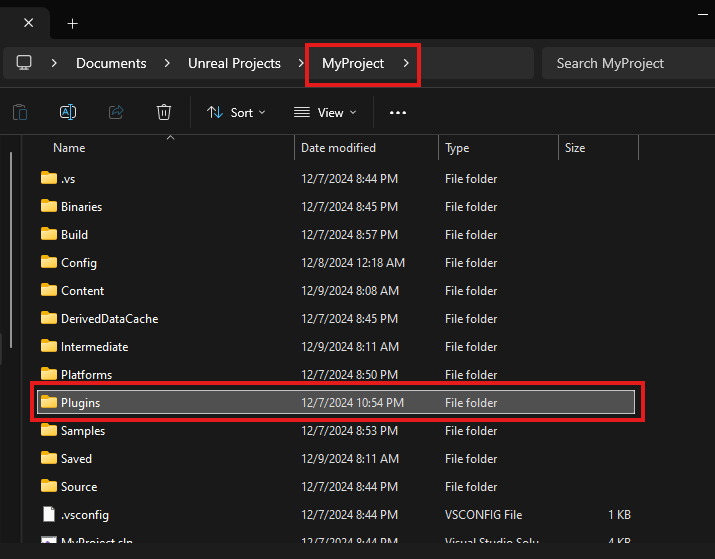Open a new tab with plus button

tap(72, 23)
